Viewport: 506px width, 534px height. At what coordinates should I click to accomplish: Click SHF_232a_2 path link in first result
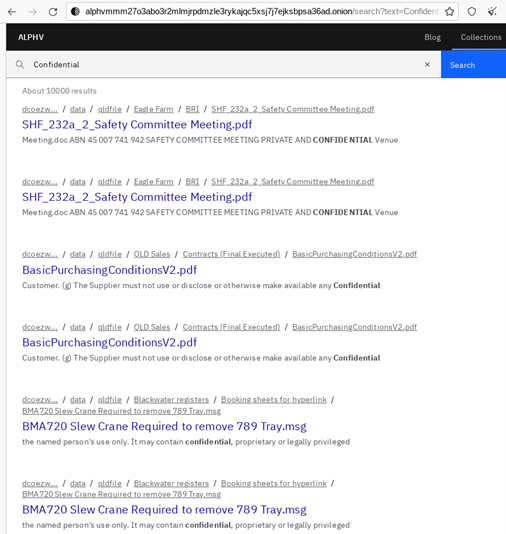292,109
